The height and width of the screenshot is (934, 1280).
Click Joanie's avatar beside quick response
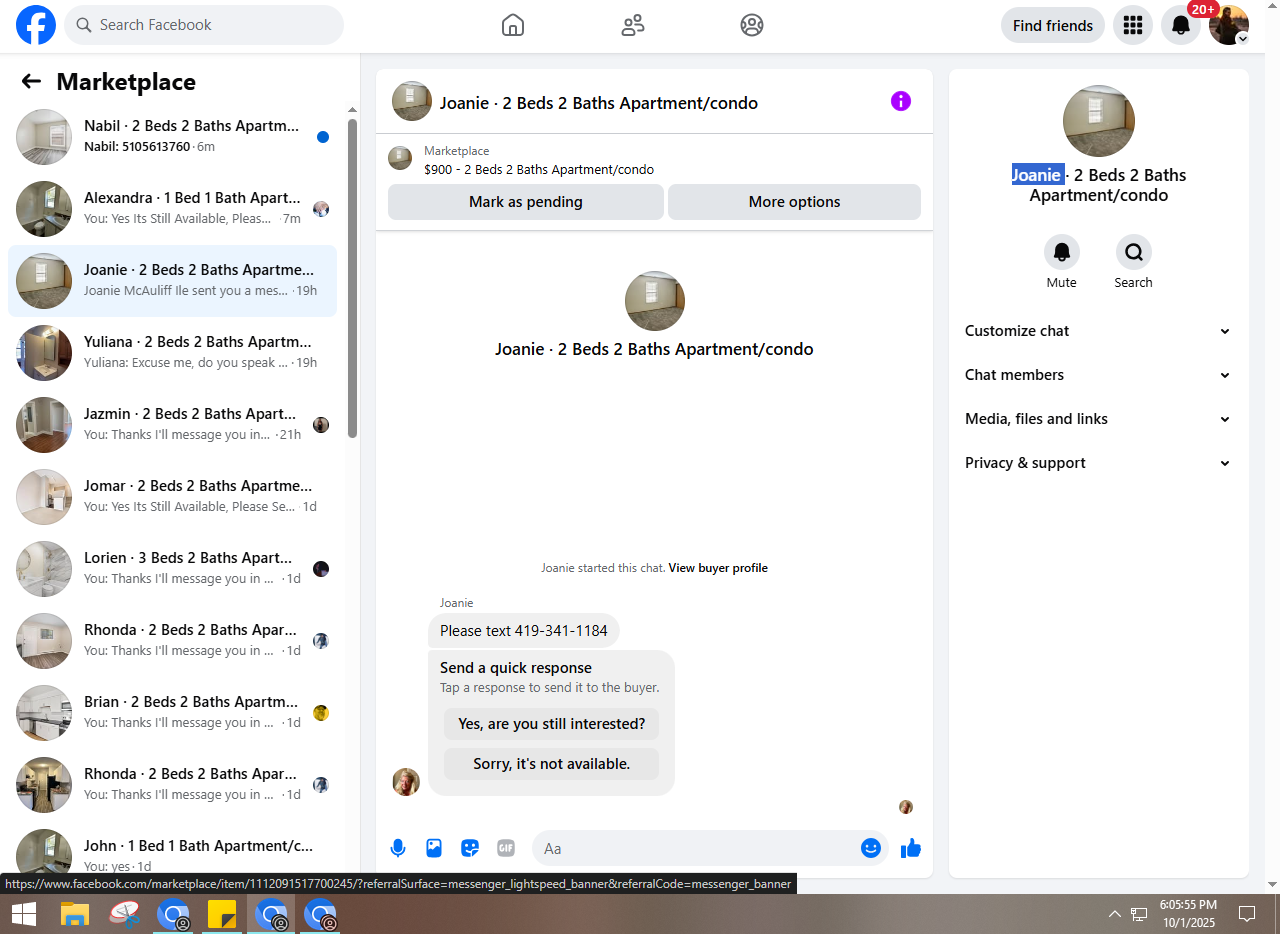click(x=406, y=782)
